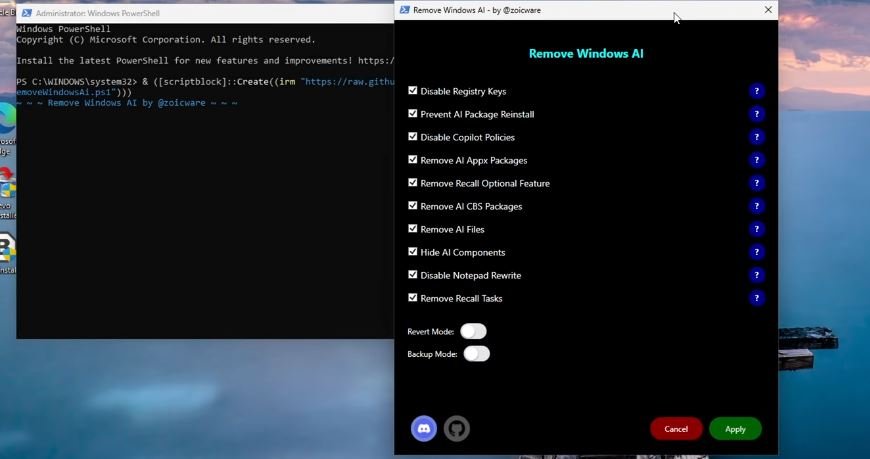870x459 pixels.
Task: Uncheck Disable Registry Keys checkbox
Action: 413,91
